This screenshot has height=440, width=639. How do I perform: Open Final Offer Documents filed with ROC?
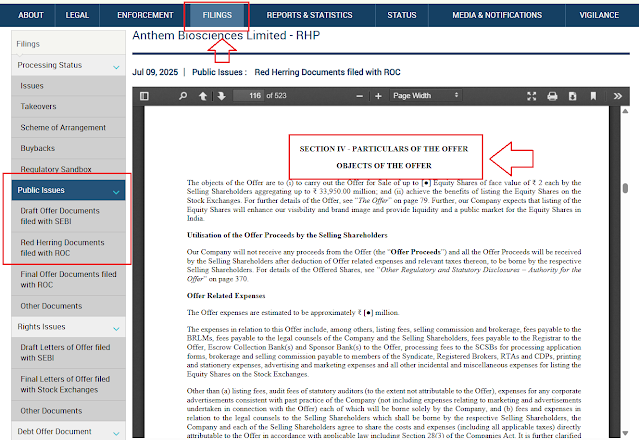(68, 279)
